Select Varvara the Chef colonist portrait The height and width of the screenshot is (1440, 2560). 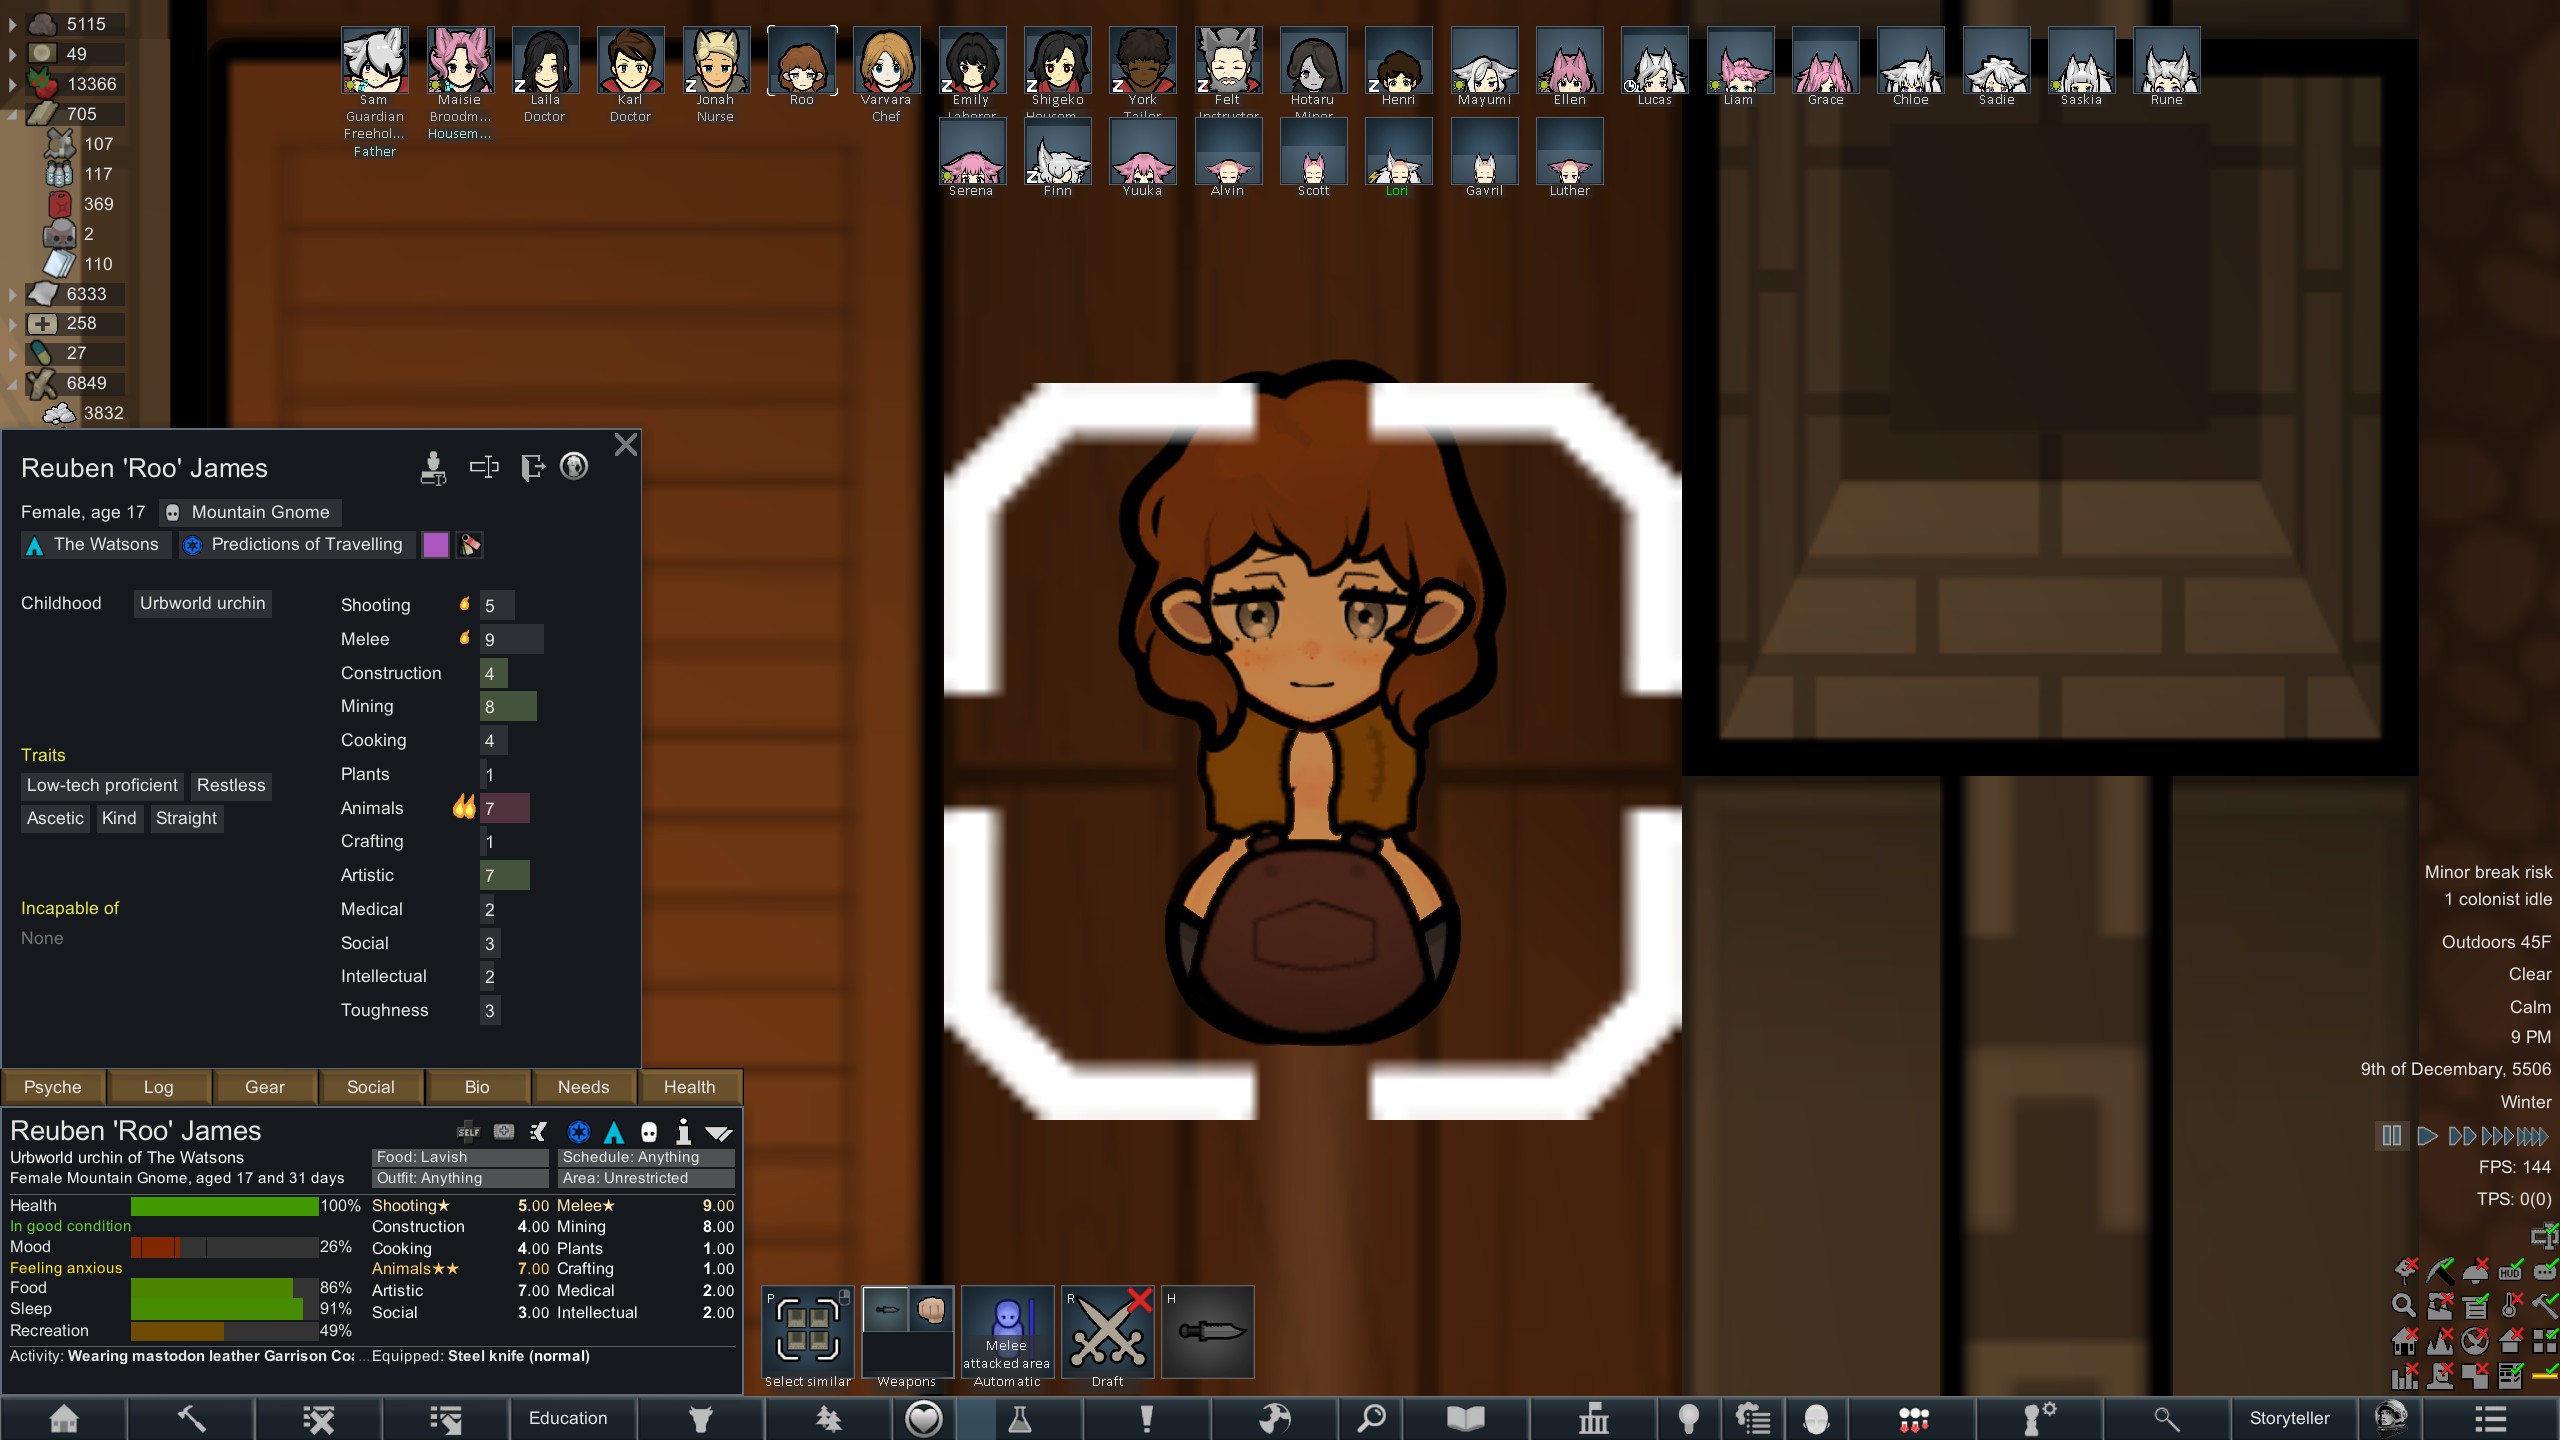click(886, 62)
